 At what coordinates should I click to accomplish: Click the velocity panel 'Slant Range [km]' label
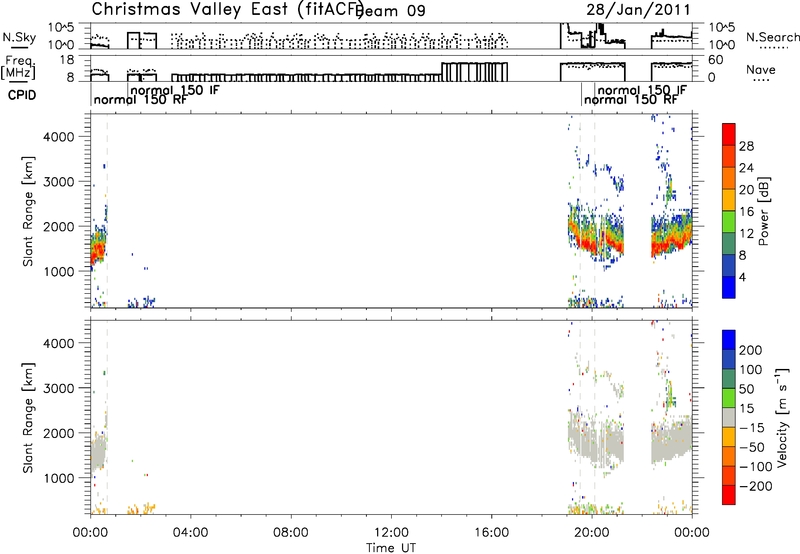point(28,418)
